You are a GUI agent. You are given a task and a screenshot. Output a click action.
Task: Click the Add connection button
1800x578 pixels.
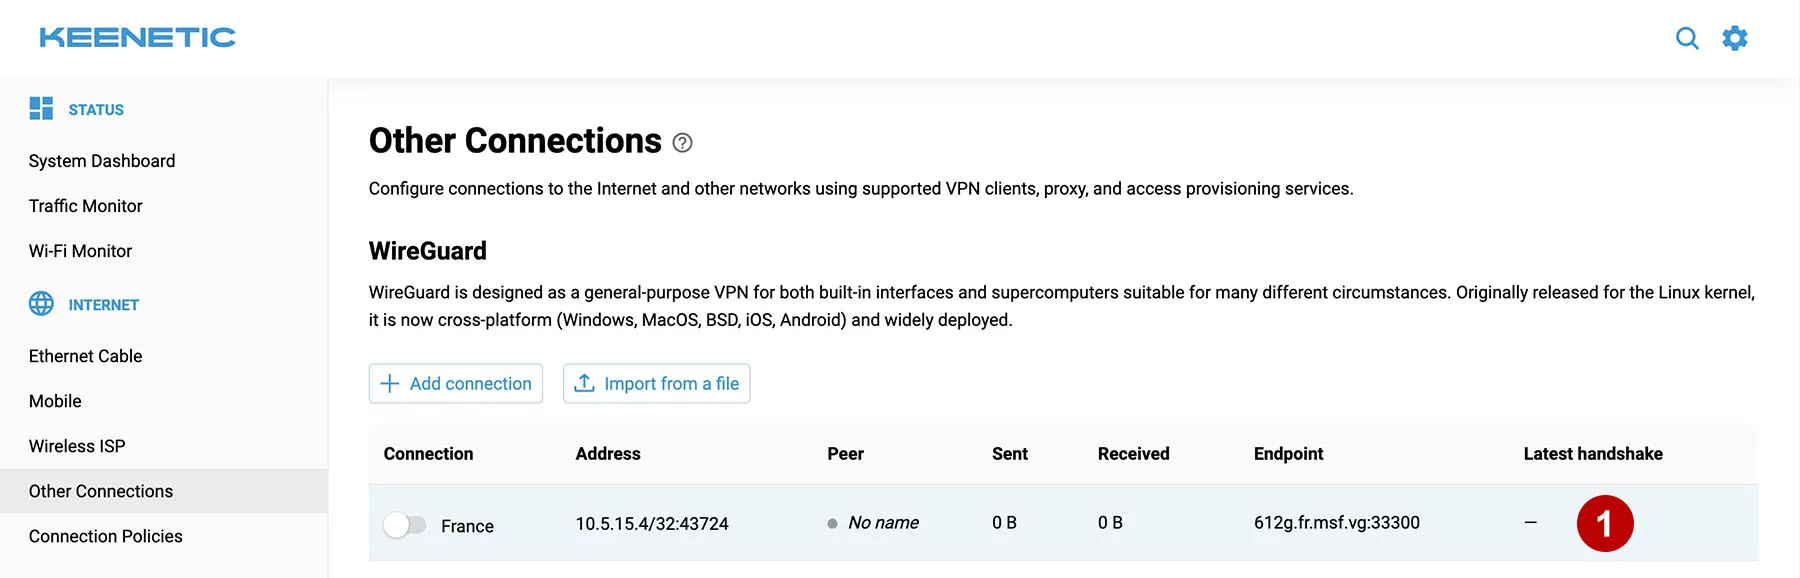[455, 383]
